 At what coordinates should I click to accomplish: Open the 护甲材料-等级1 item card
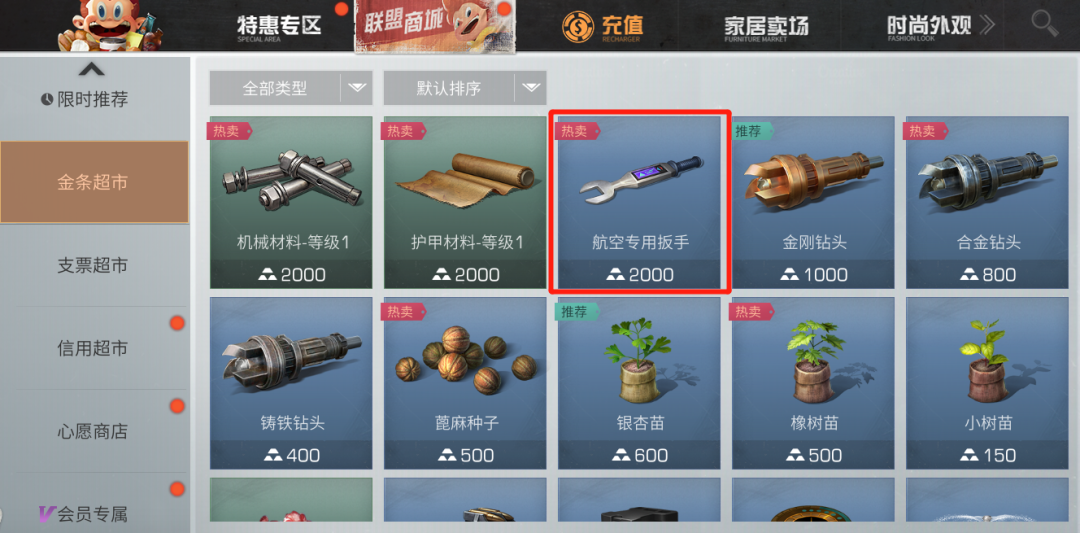click(465, 202)
